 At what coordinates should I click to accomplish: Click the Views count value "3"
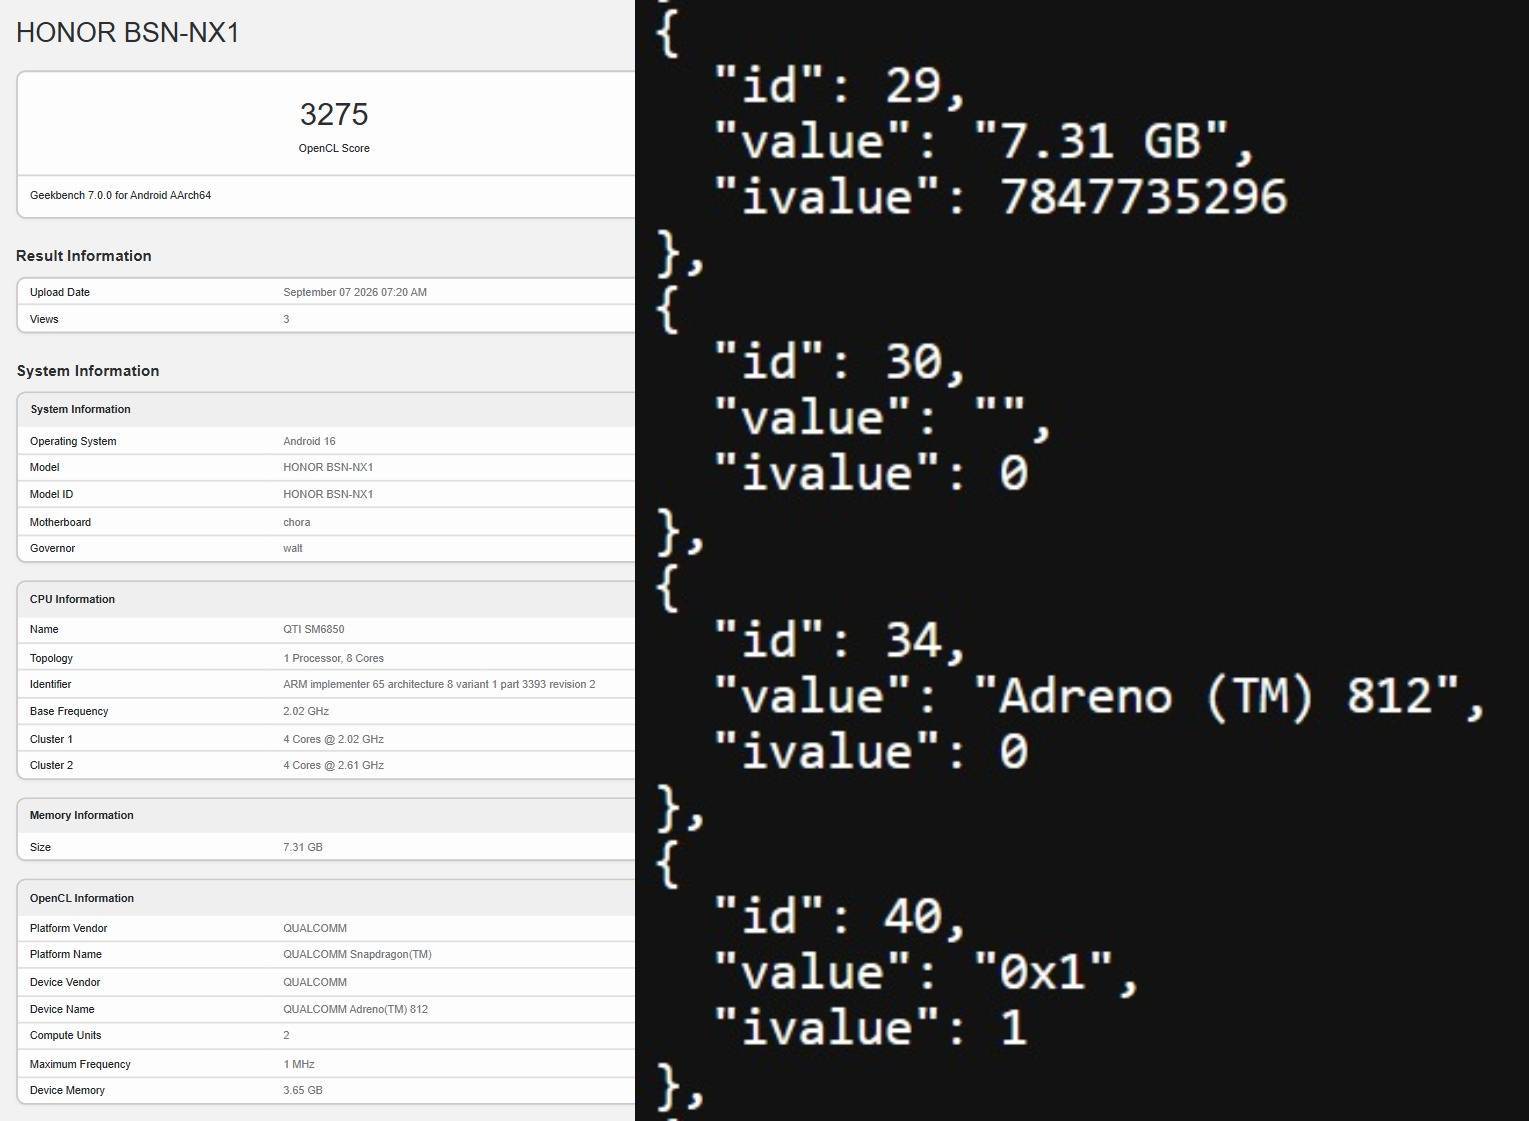[286, 319]
